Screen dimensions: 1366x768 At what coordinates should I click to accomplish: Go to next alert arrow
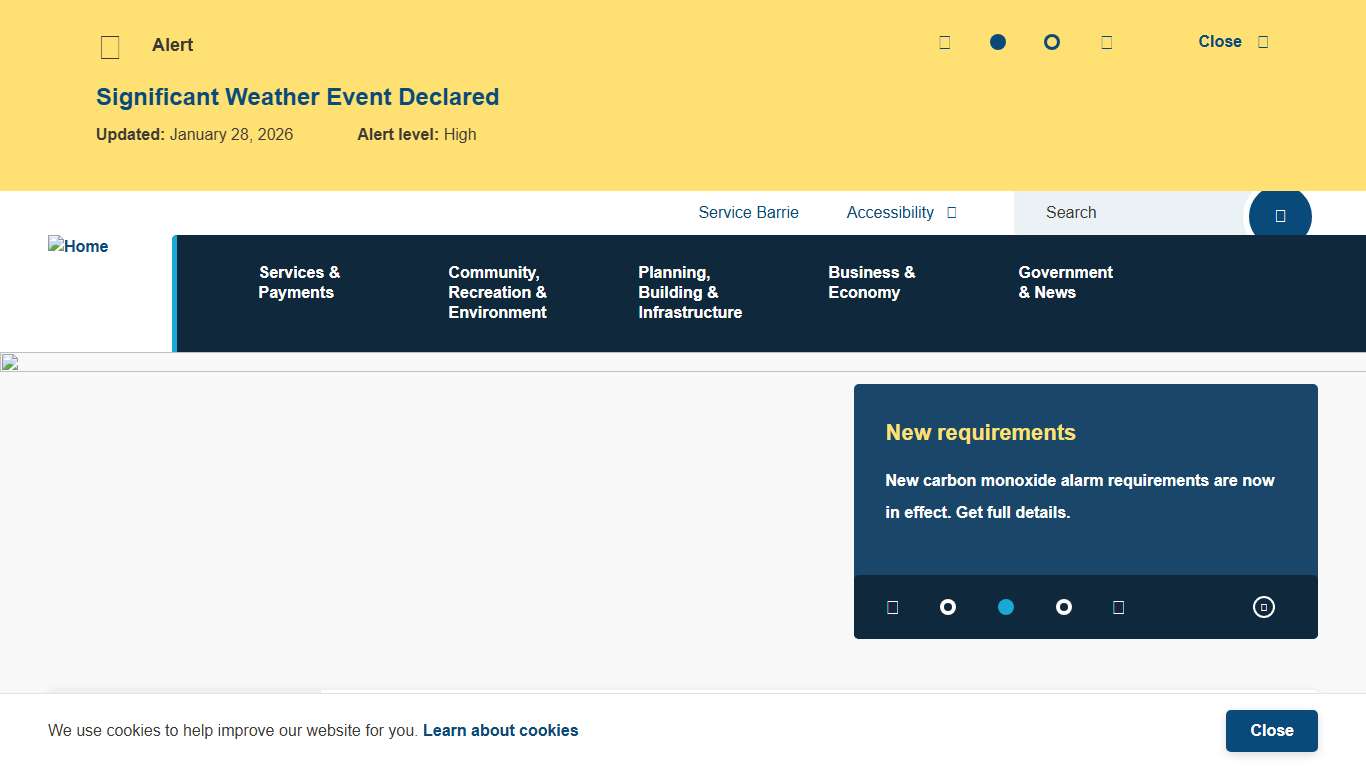(1106, 42)
